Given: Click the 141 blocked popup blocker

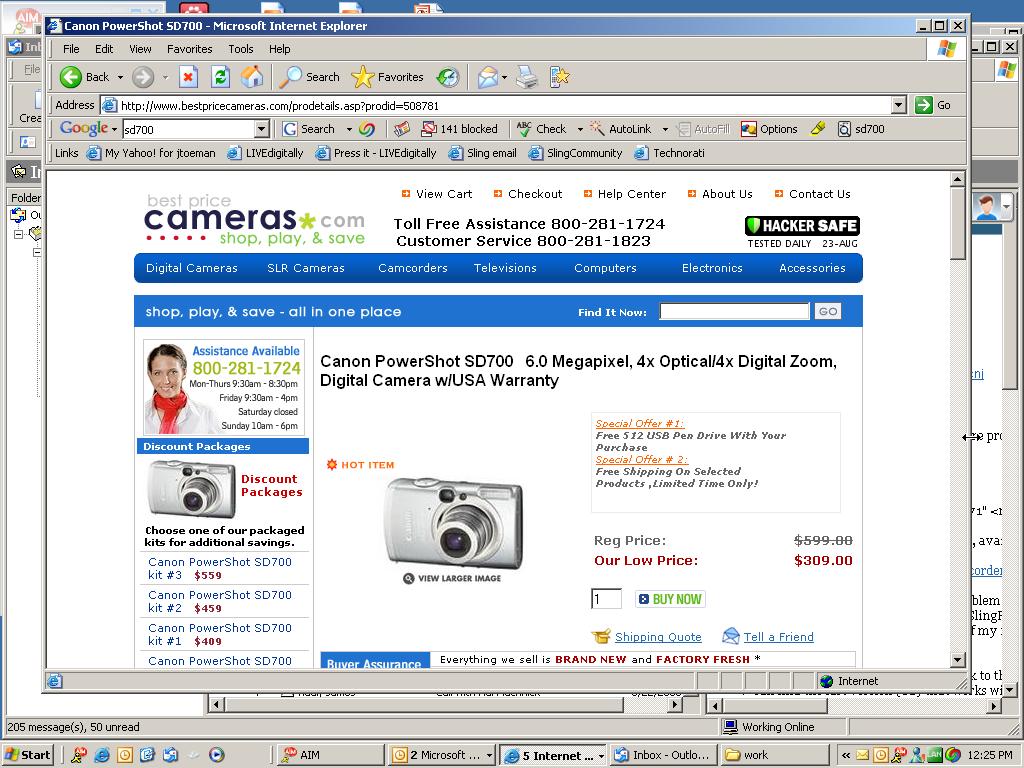Looking at the screenshot, I should click(459, 129).
